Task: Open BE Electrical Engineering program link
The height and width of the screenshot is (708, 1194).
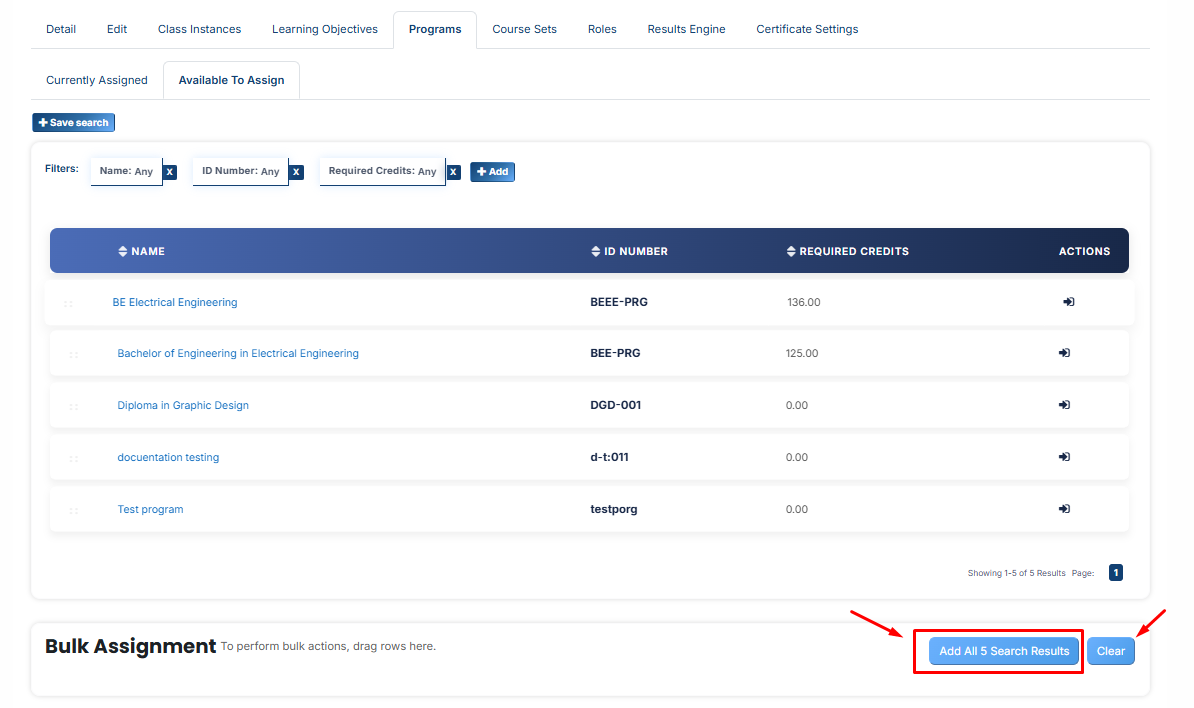Action: (x=175, y=302)
